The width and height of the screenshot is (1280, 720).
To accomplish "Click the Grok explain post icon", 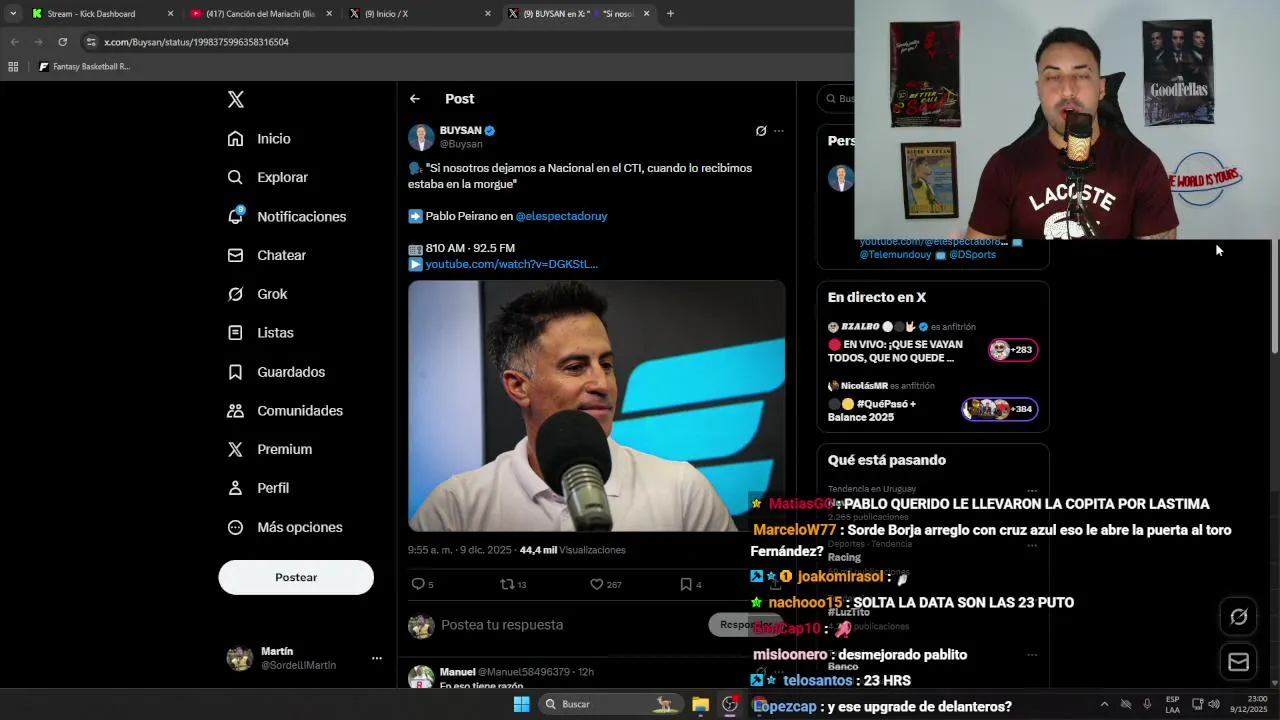I will point(761,131).
